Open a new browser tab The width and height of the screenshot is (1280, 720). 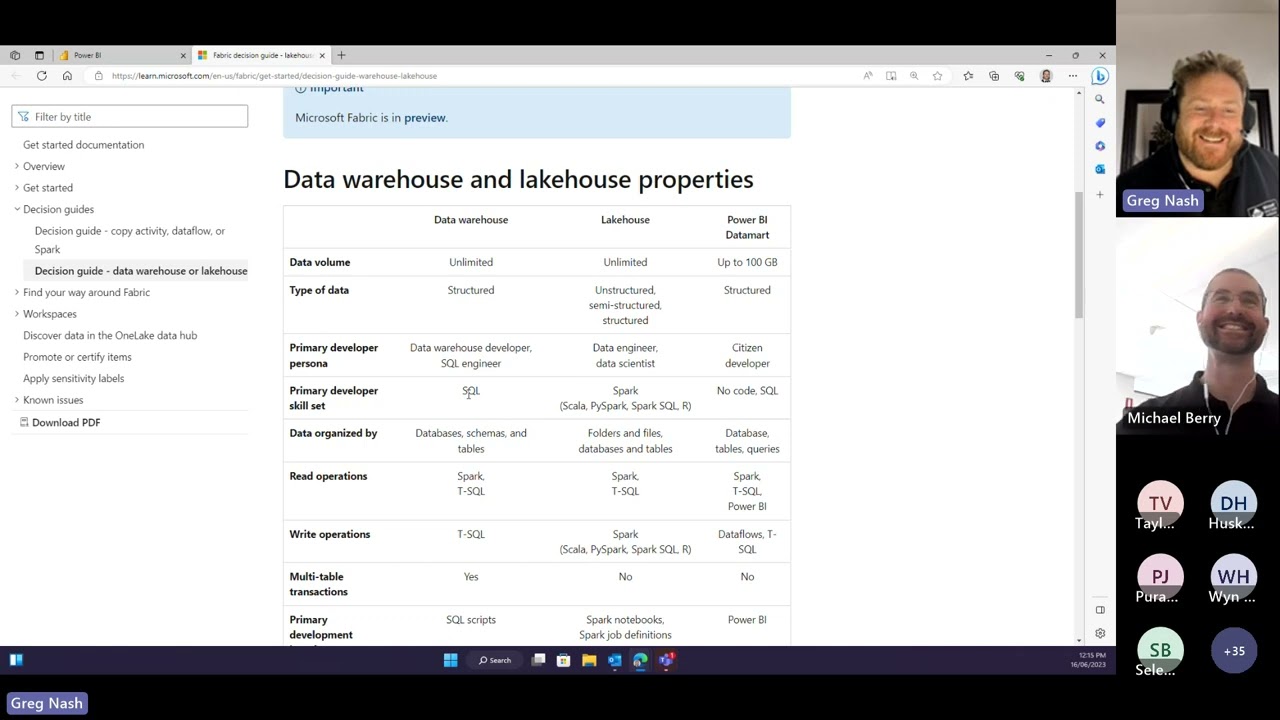point(341,55)
